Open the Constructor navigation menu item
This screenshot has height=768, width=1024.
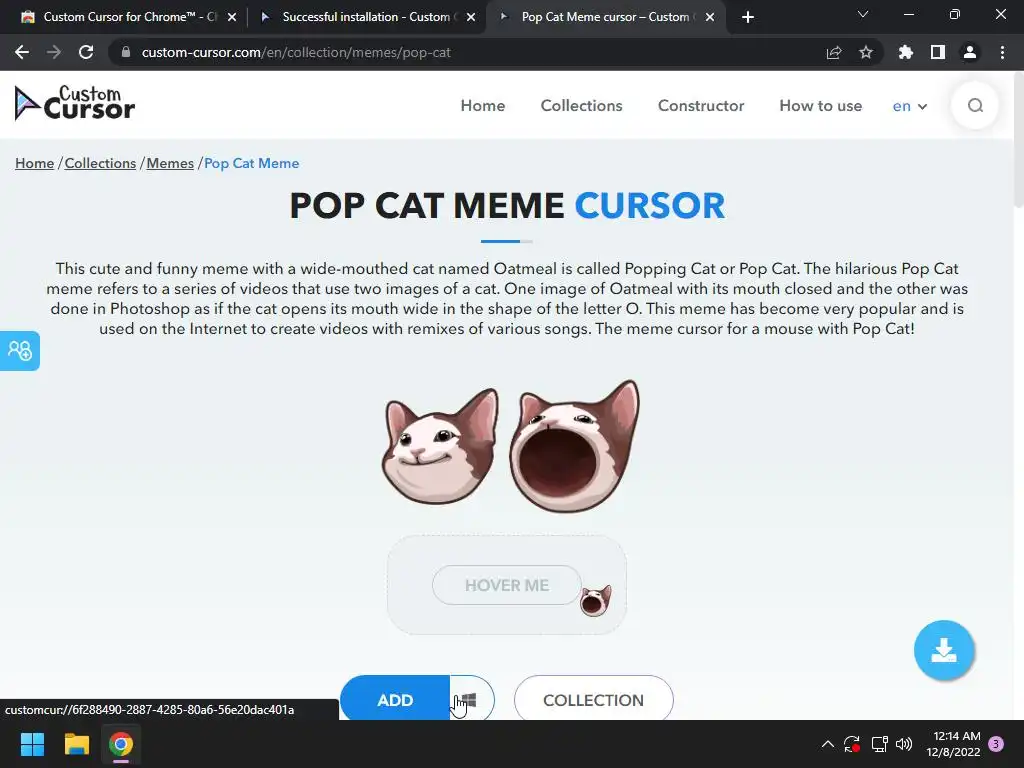[701, 106]
